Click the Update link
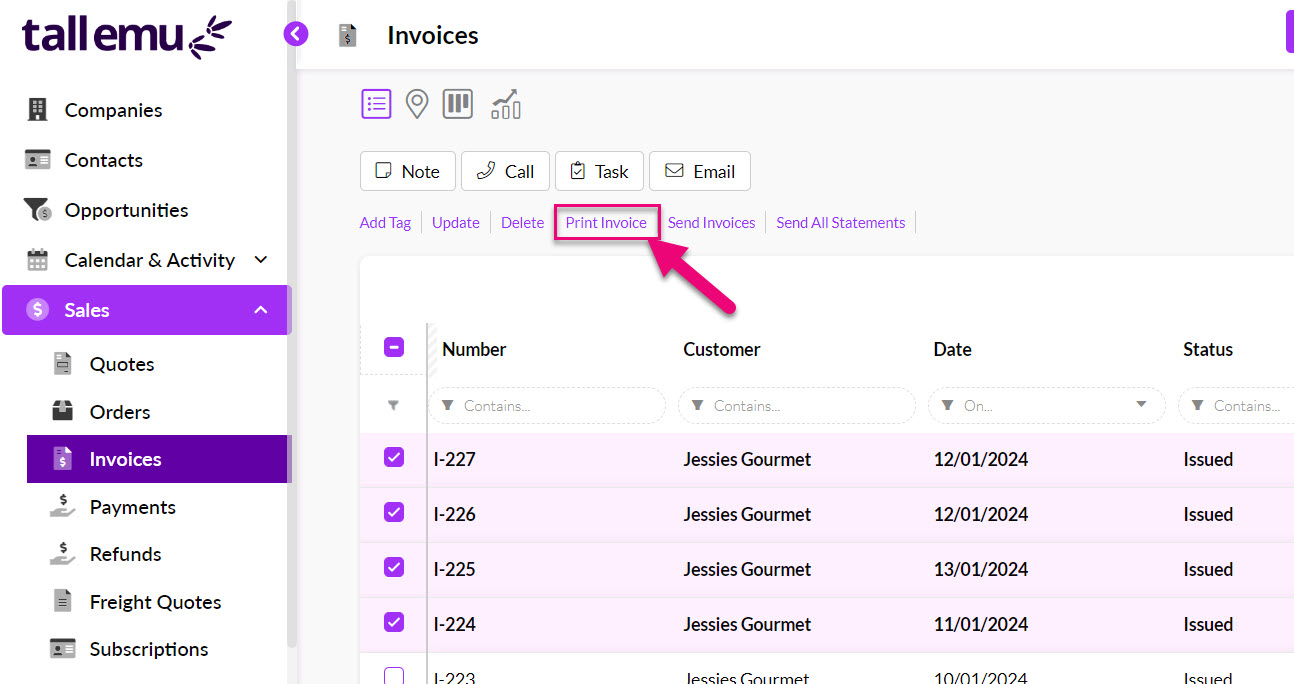 [x=456, y=223]
